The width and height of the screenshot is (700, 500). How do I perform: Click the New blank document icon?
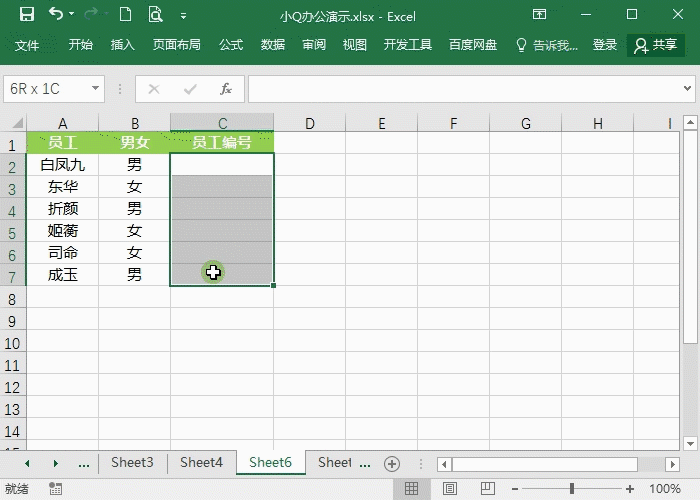click(125, 15)
